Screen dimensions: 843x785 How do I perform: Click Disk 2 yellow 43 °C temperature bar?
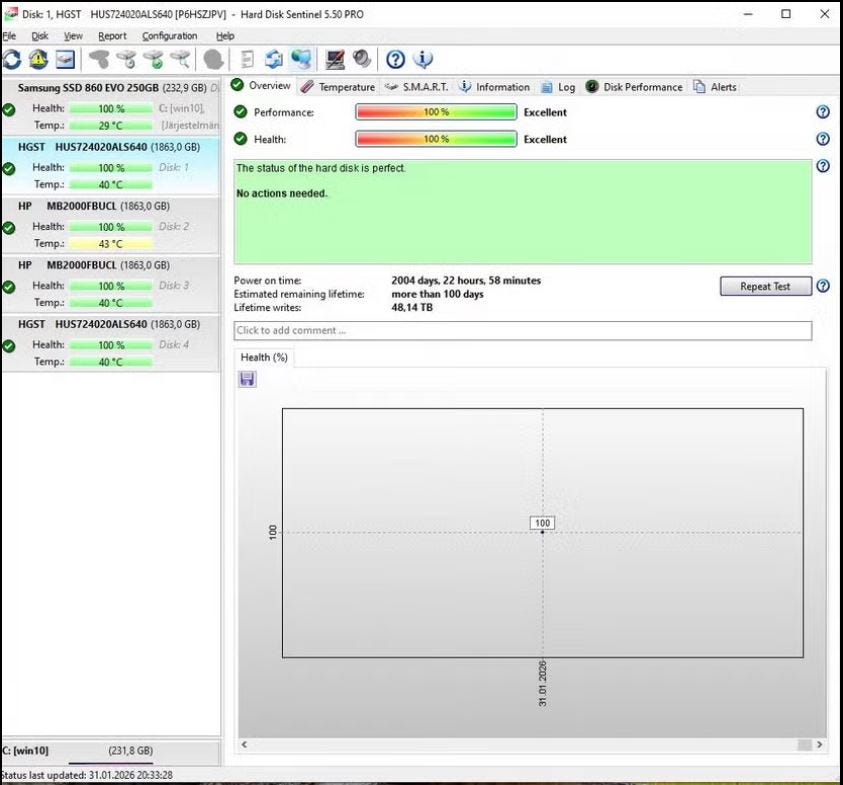[x=111, y=244]
